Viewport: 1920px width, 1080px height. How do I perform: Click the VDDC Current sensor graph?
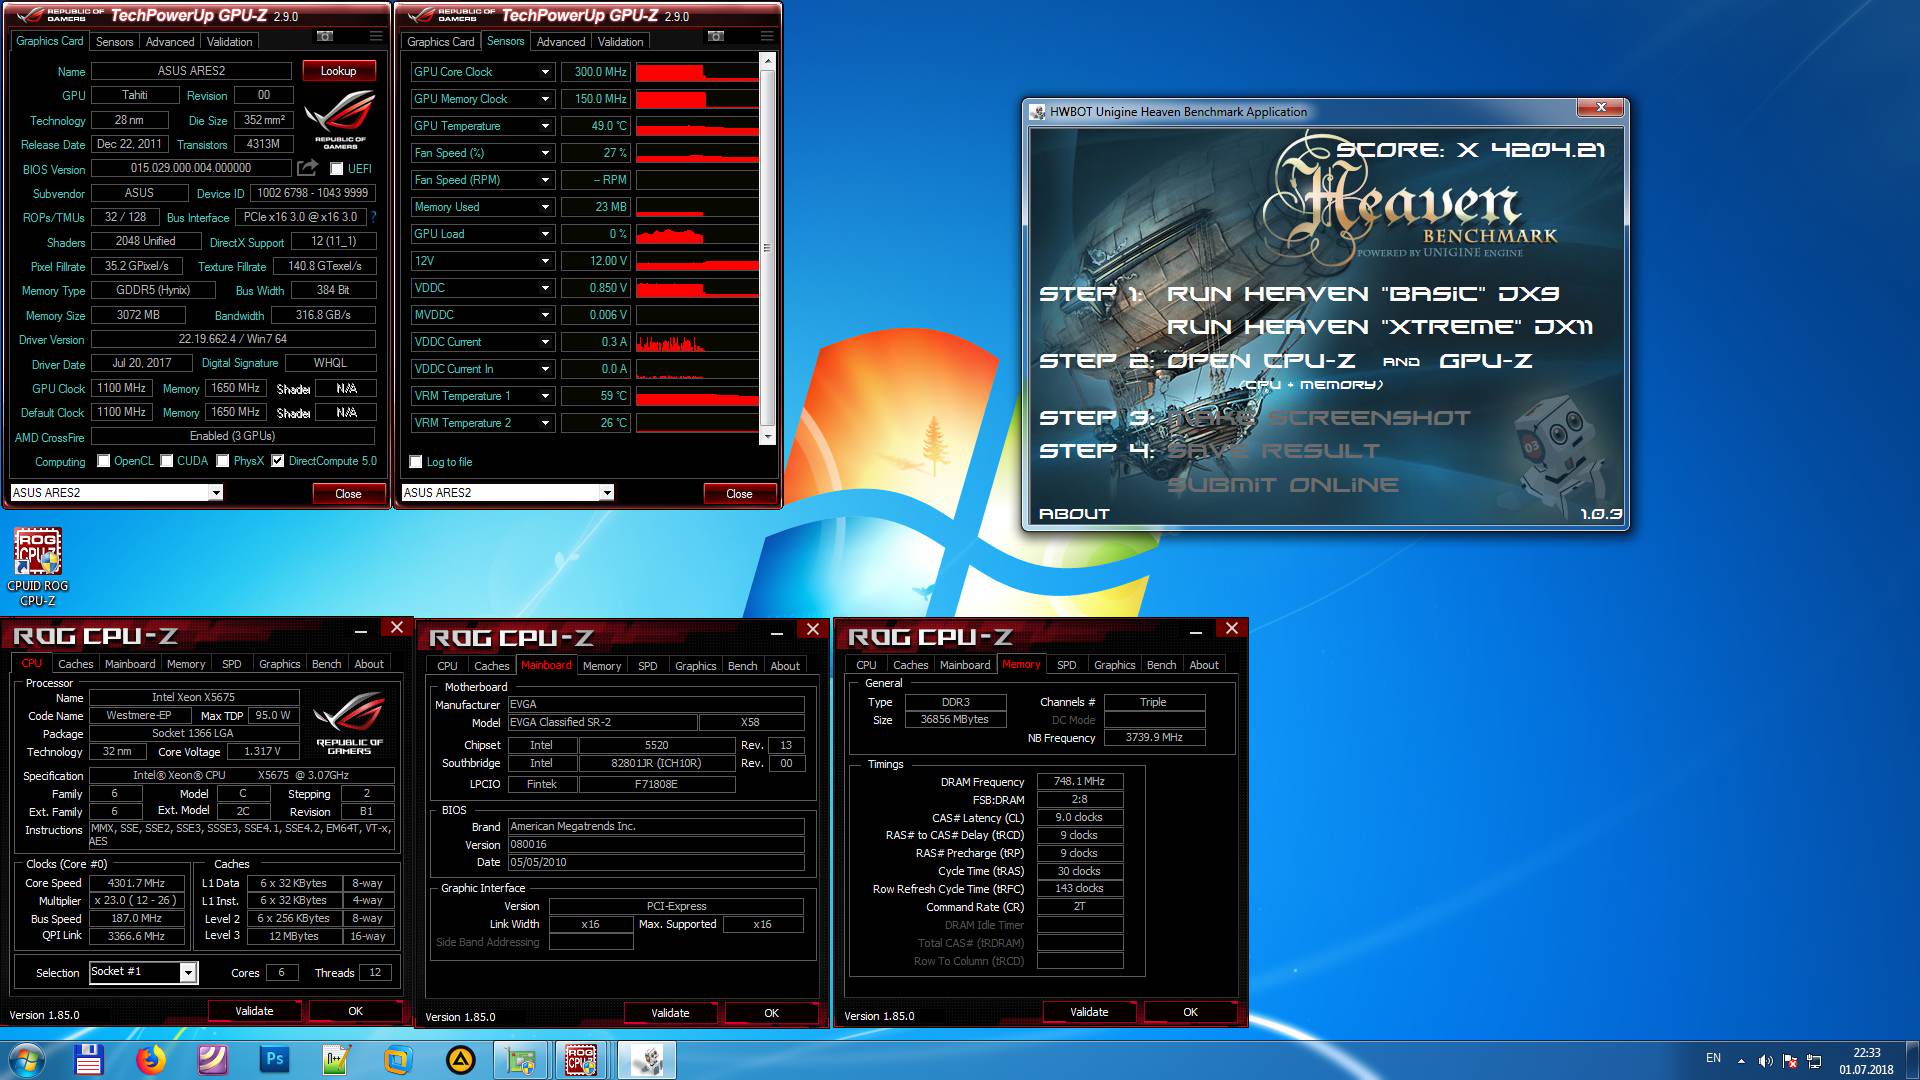tap(697, 342)
